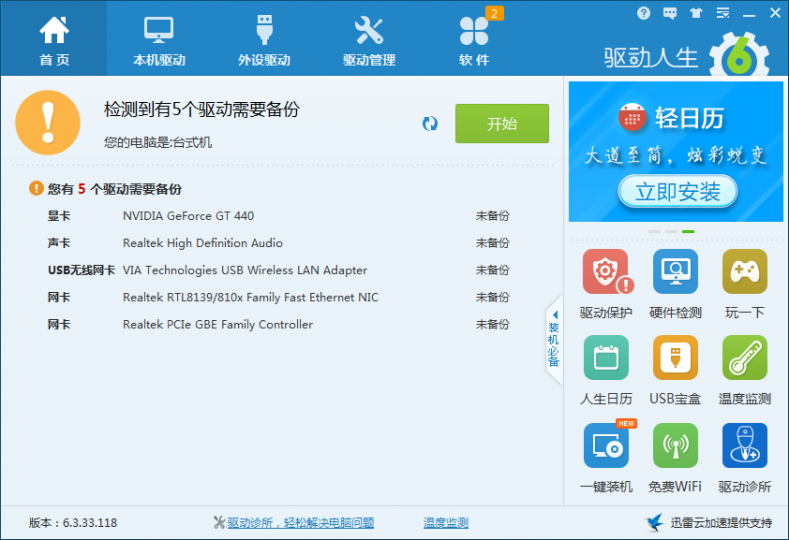Click 未备份 status for Realtek Audio
Viewport: 789px width, 540px height.
[x=493, y=243]
